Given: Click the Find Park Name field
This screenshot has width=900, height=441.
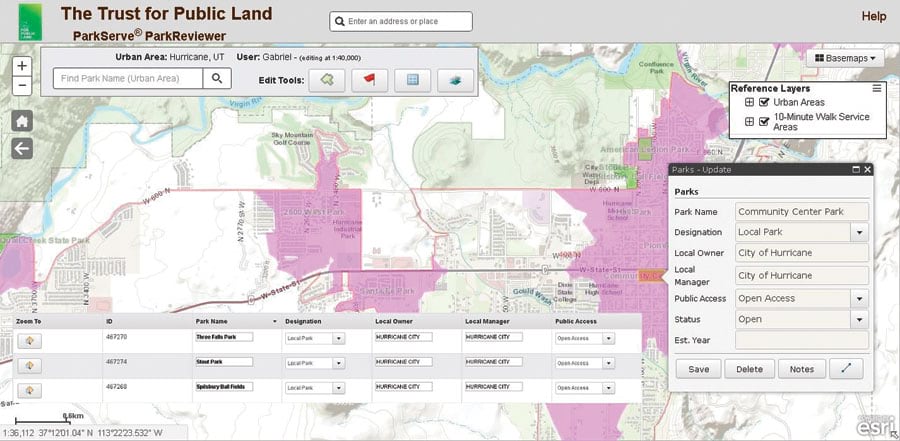Looking at the screenshot, I should pyautogui.click(x=128, y=78).
